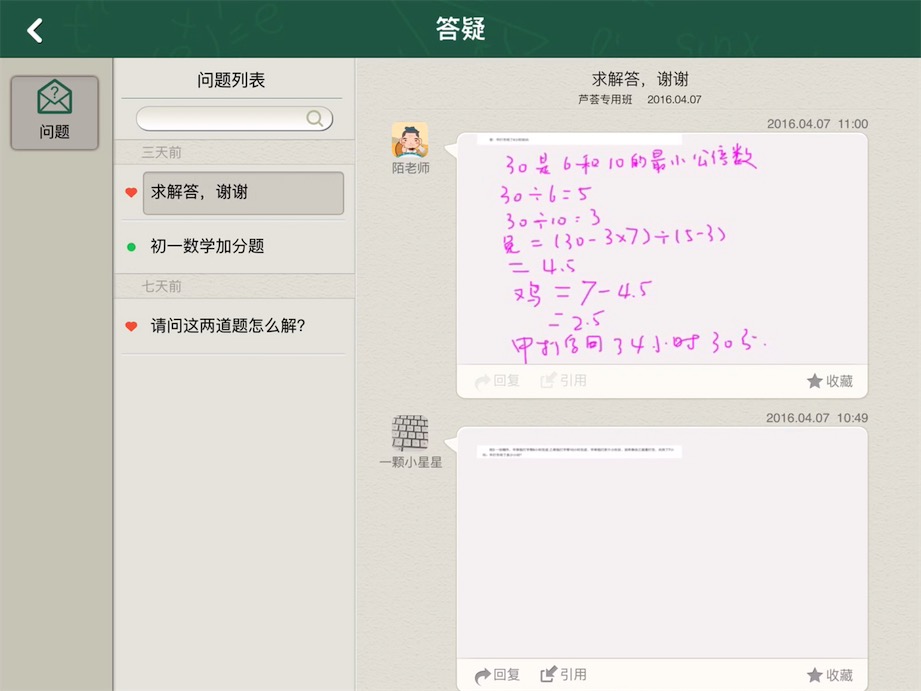Tap red heart beside 求解答，谢谢
Image resolution: width=921 pixels, height=691 pixels.
click(x=131, y=193)
